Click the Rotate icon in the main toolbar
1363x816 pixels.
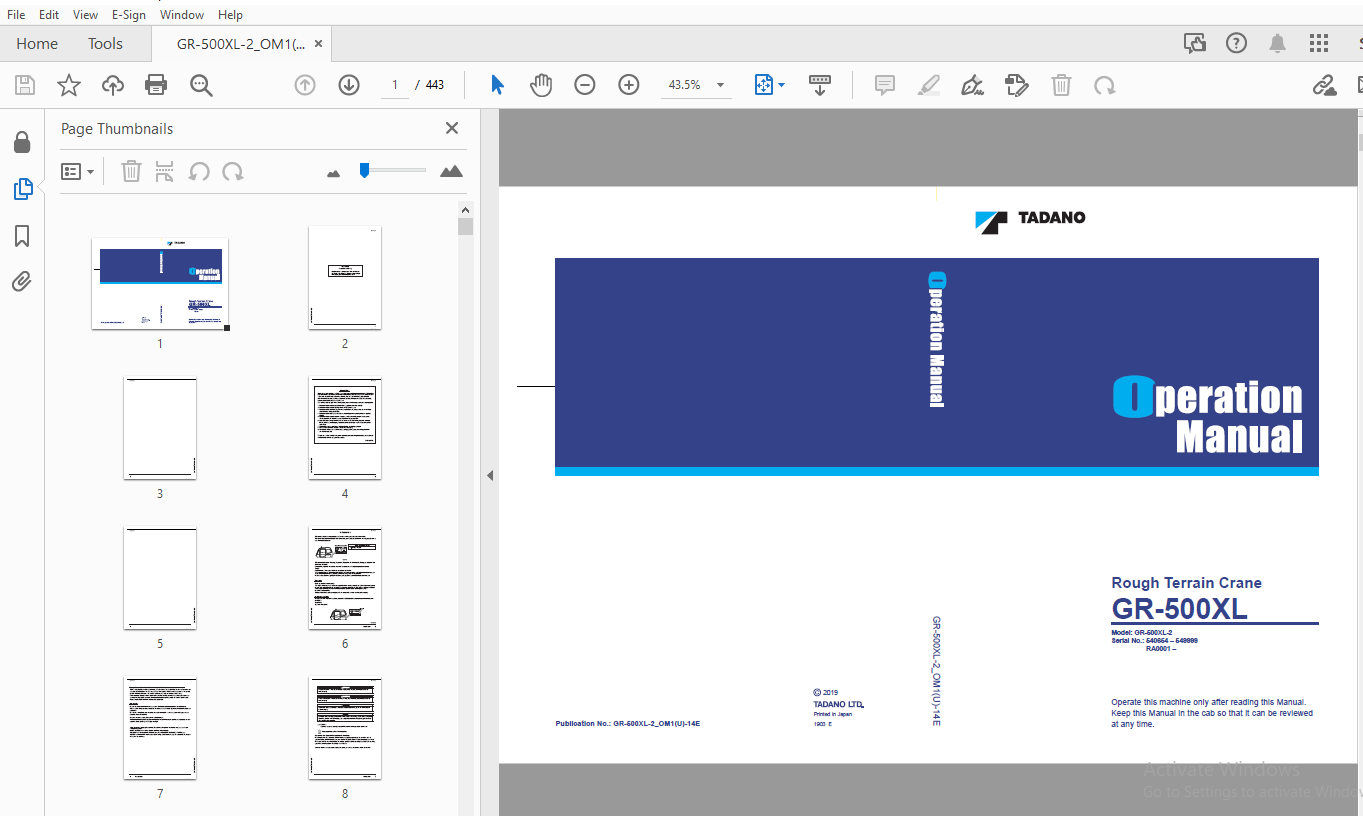[1105, 85]
